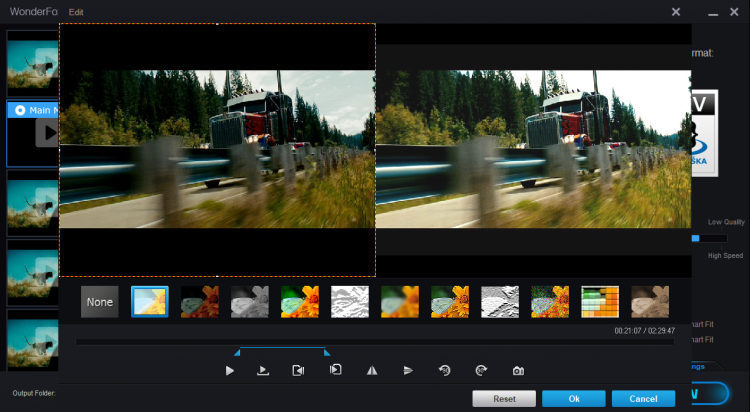Image resolution: width=750 pixels, height=412 pixels.
Task: Click the Reset button
Action: pos(505,398)
